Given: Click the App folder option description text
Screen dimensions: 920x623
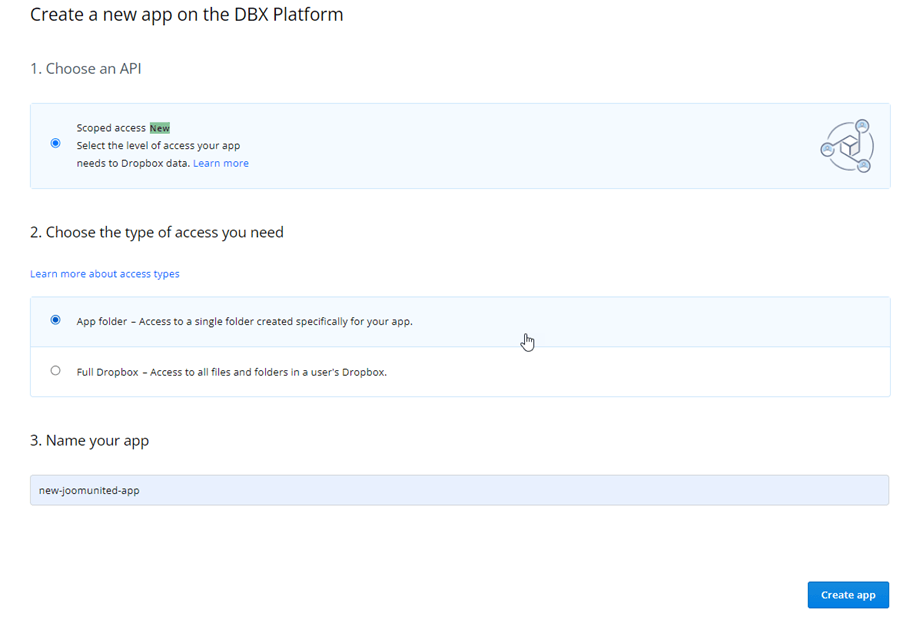Looking at the screenshot, I should [x=244, y=322].
